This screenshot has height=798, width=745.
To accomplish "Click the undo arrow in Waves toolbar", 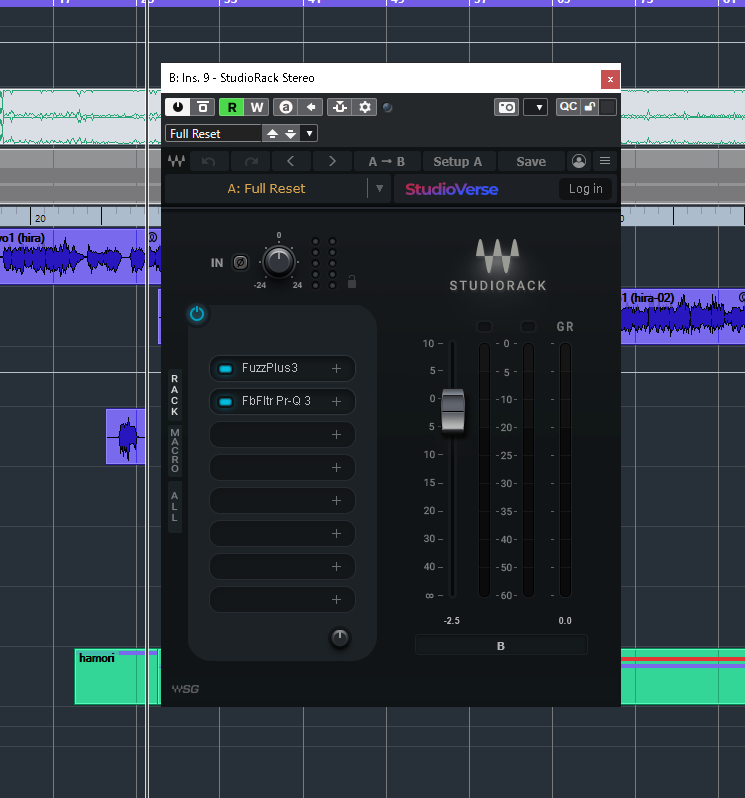I will tap(209, 161).
